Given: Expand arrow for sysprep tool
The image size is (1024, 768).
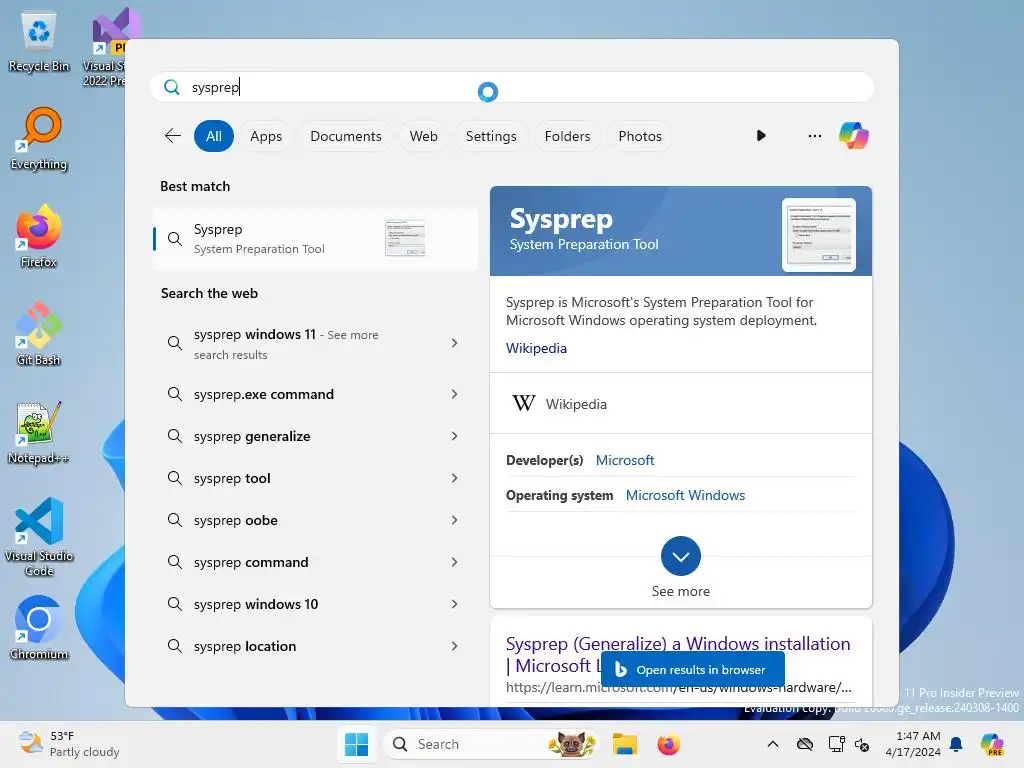Looking at the screenshot, I should 455,478.
